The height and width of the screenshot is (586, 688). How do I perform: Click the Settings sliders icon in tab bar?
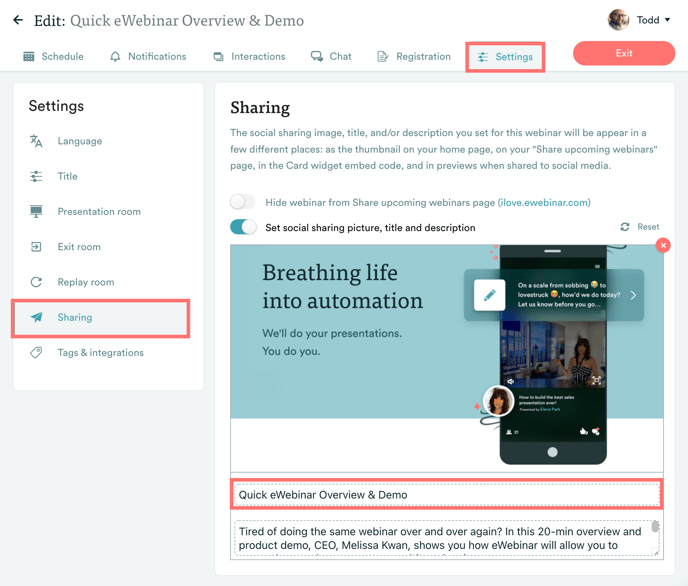coord(483,57)
